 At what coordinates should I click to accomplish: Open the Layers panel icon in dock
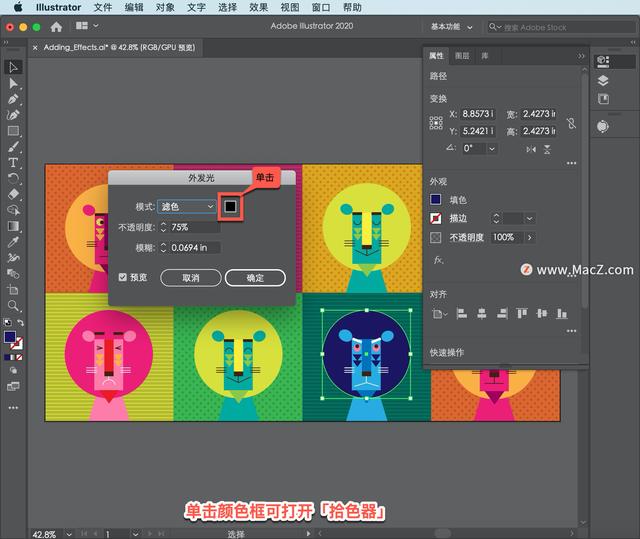(x=603, y=80)
